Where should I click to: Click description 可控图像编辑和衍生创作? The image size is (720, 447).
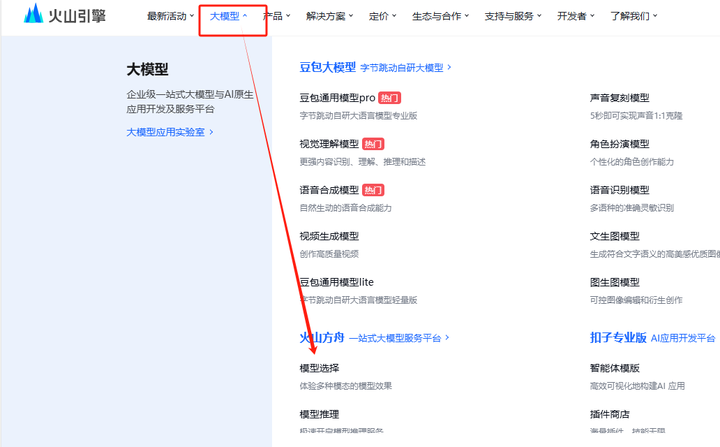click(636, 300)
